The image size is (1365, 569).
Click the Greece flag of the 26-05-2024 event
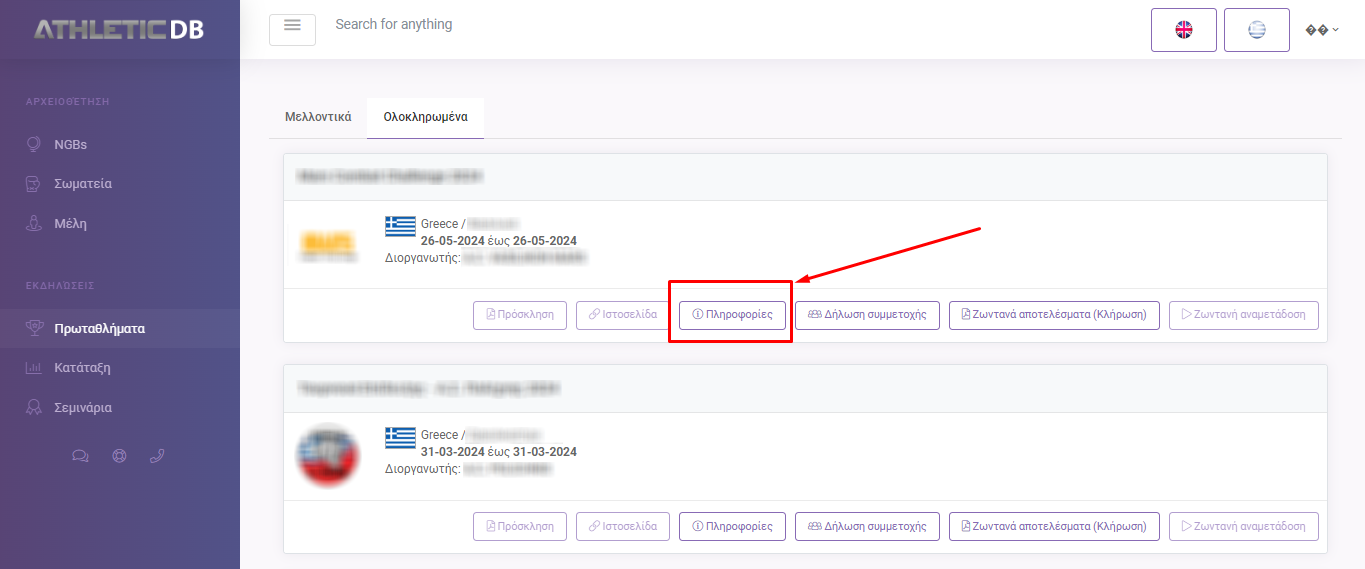(400, 226)
